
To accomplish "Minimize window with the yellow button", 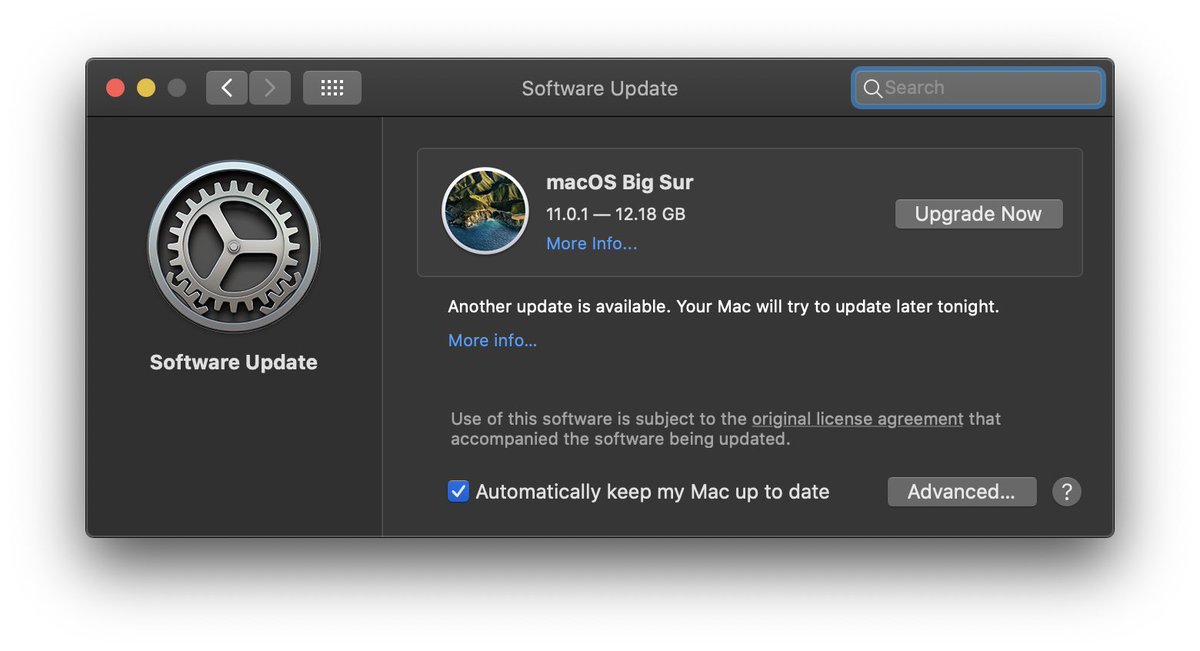I will pos(146,88).
